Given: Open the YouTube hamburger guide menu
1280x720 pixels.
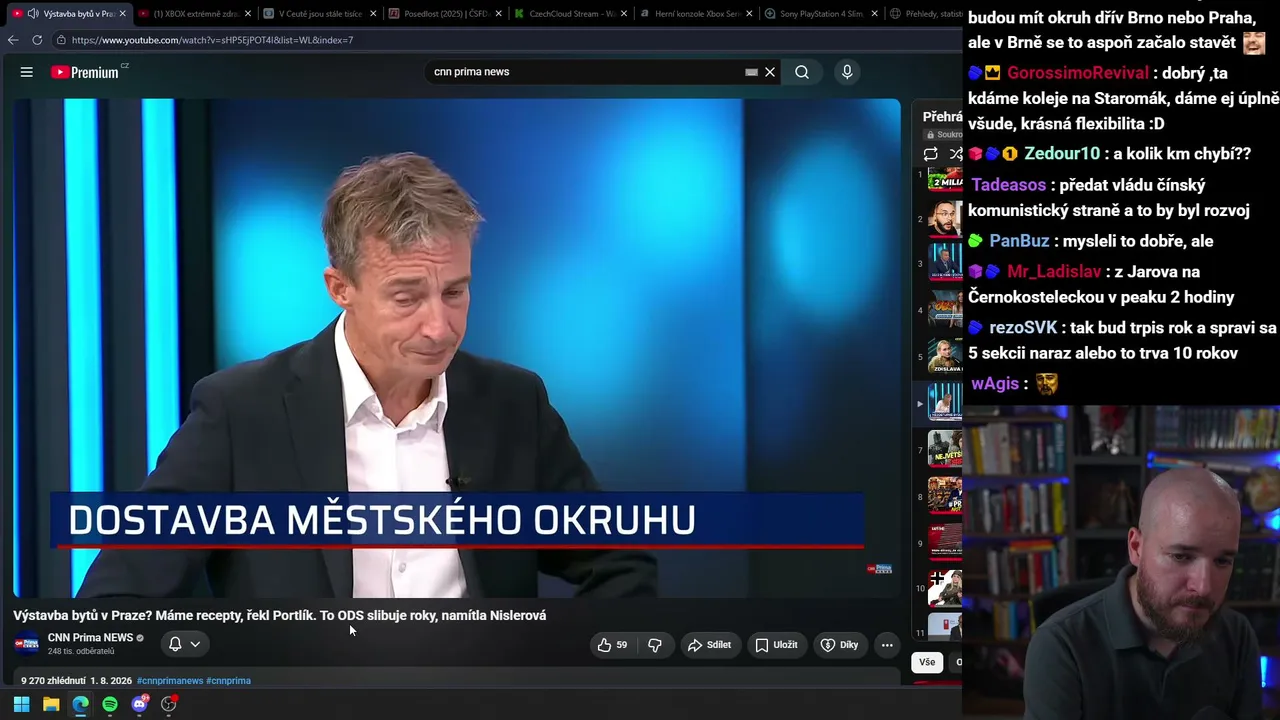Looking at the screenshot, I should pyautogui.click(x=27, y=72).
